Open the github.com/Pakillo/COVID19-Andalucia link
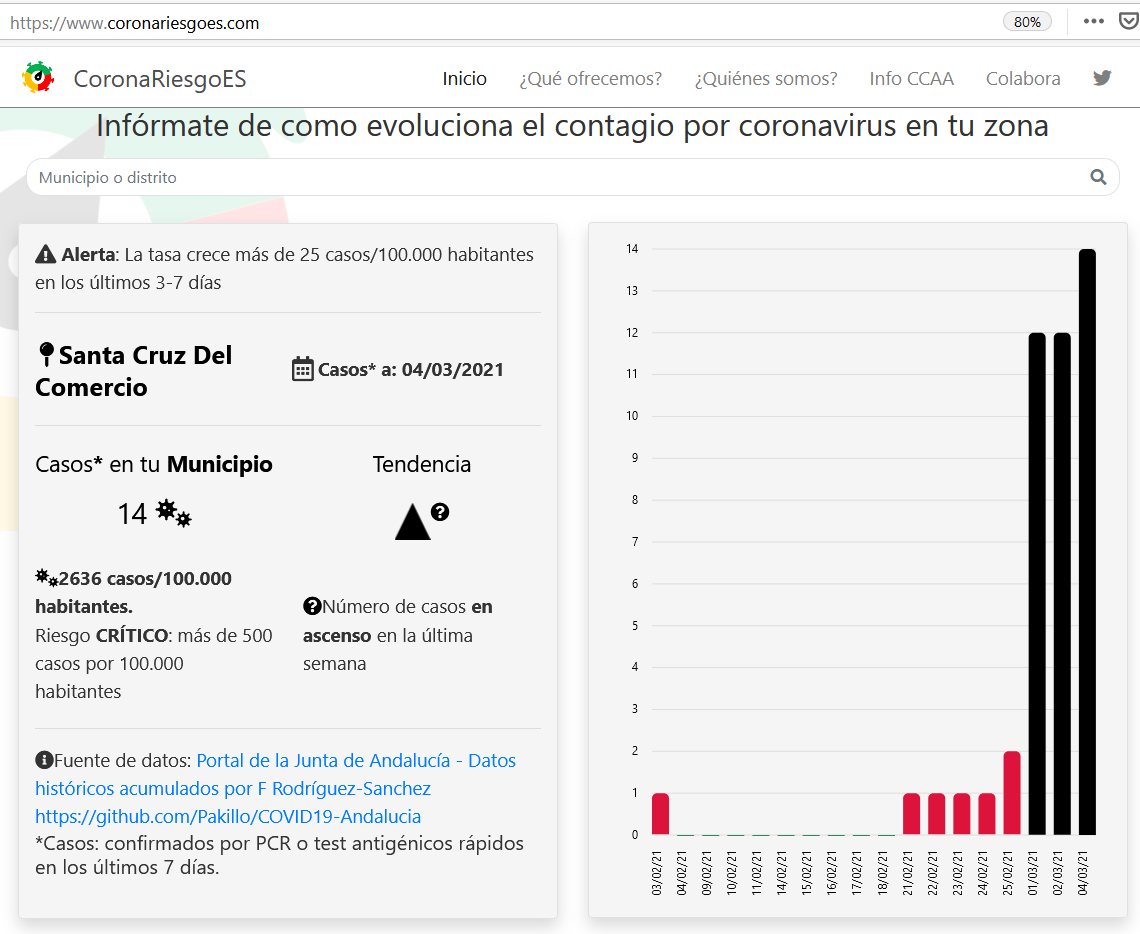Viewport: 1140px width, 934px height. tap(228, 816)
